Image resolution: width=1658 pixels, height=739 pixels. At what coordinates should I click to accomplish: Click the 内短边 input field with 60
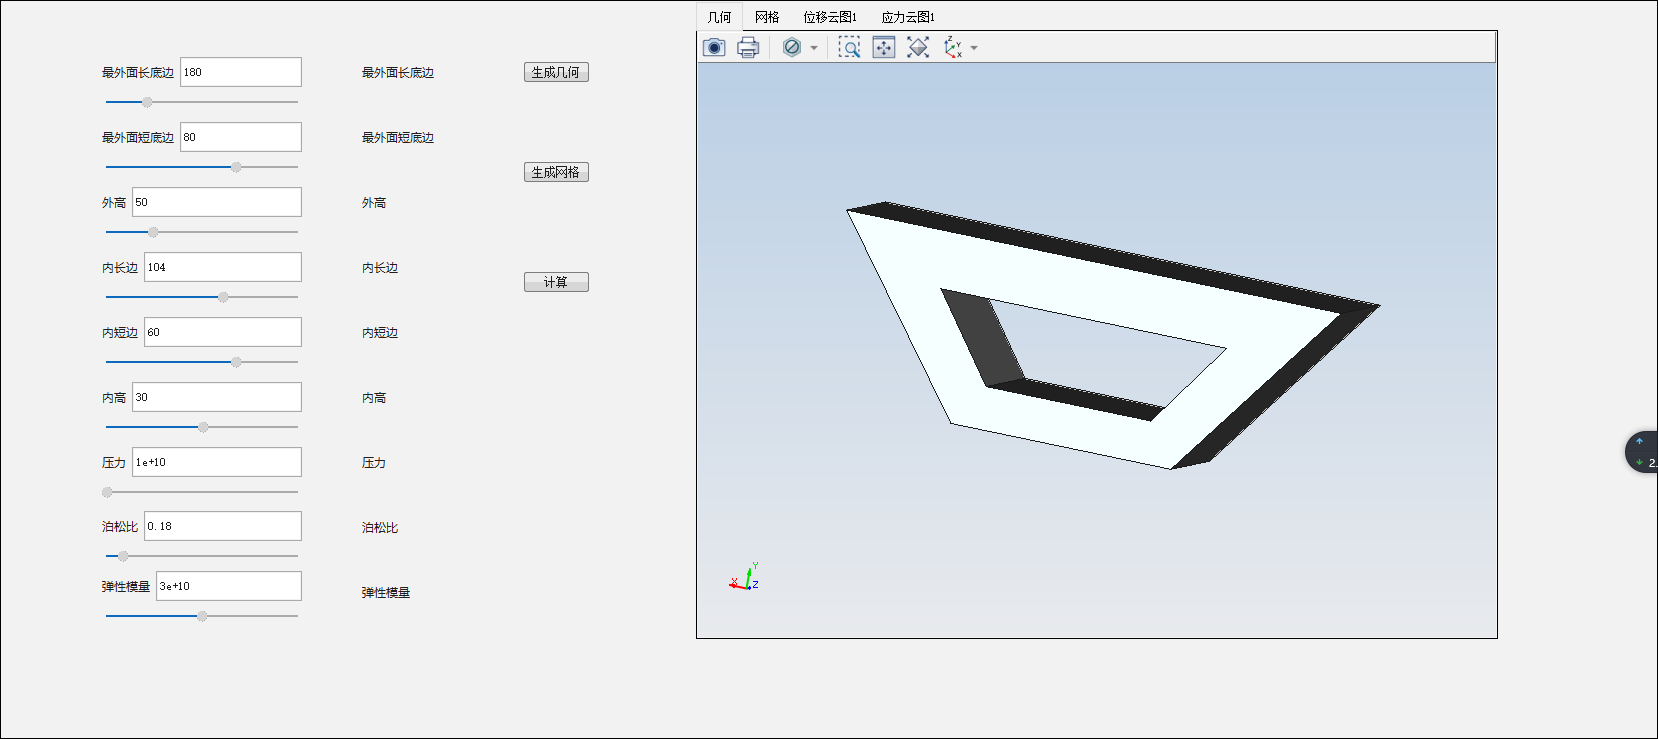click(223, 332)
